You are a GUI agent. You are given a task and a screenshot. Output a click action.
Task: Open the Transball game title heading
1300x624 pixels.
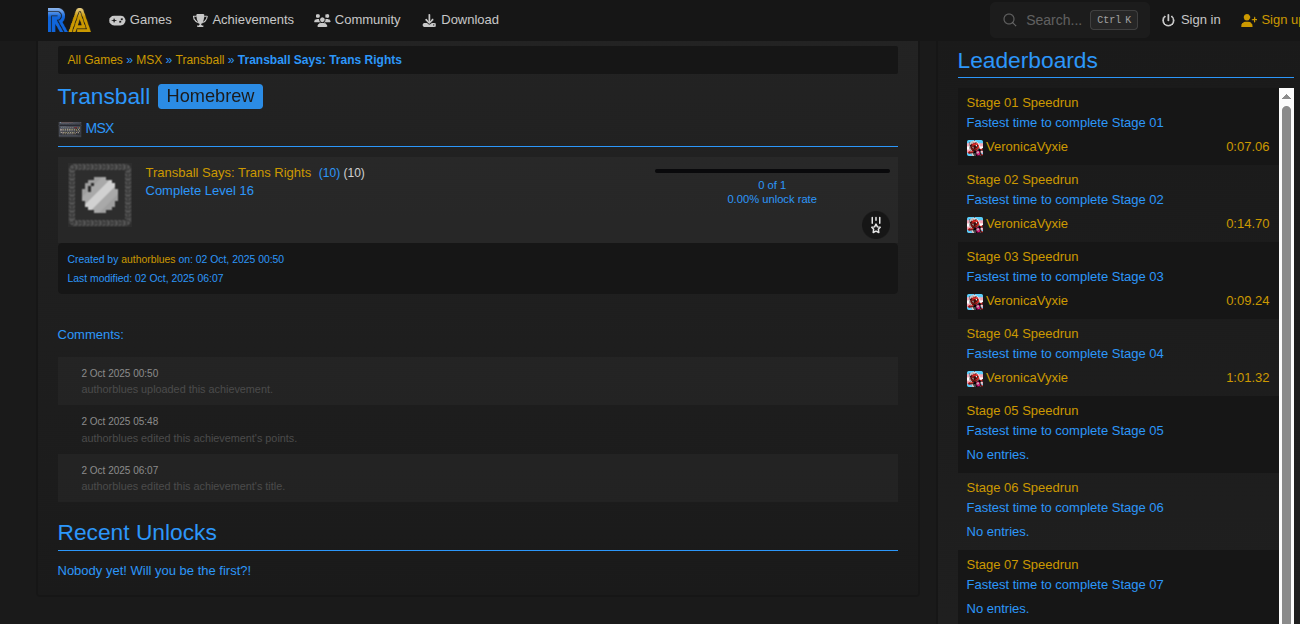coord(104,96)
